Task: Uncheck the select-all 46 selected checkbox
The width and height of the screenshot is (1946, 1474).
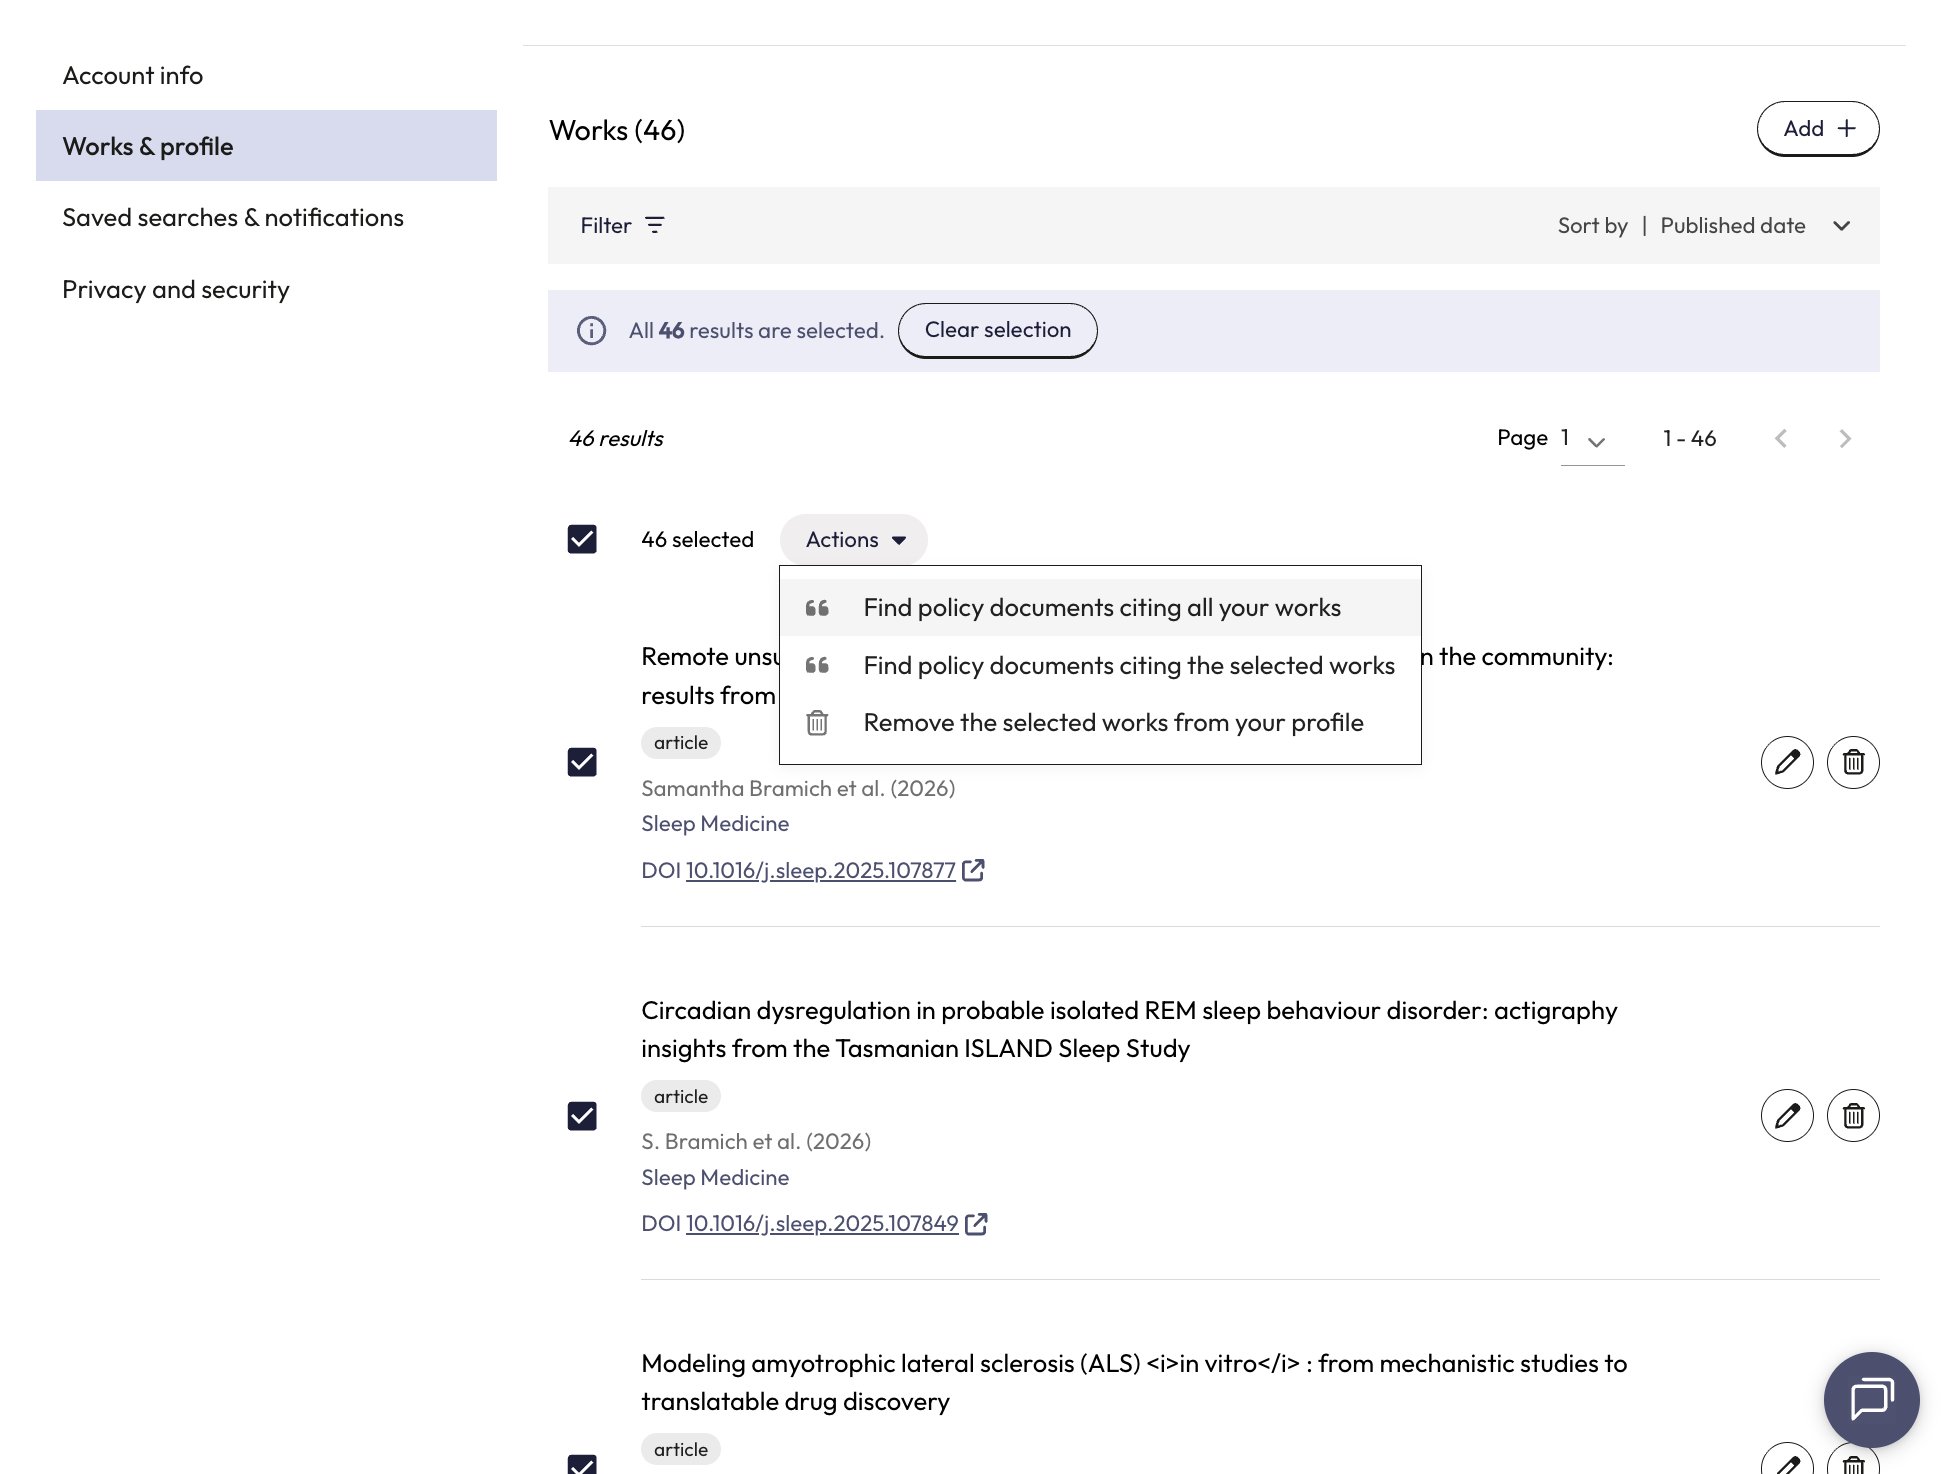Action: coord(582,540)
